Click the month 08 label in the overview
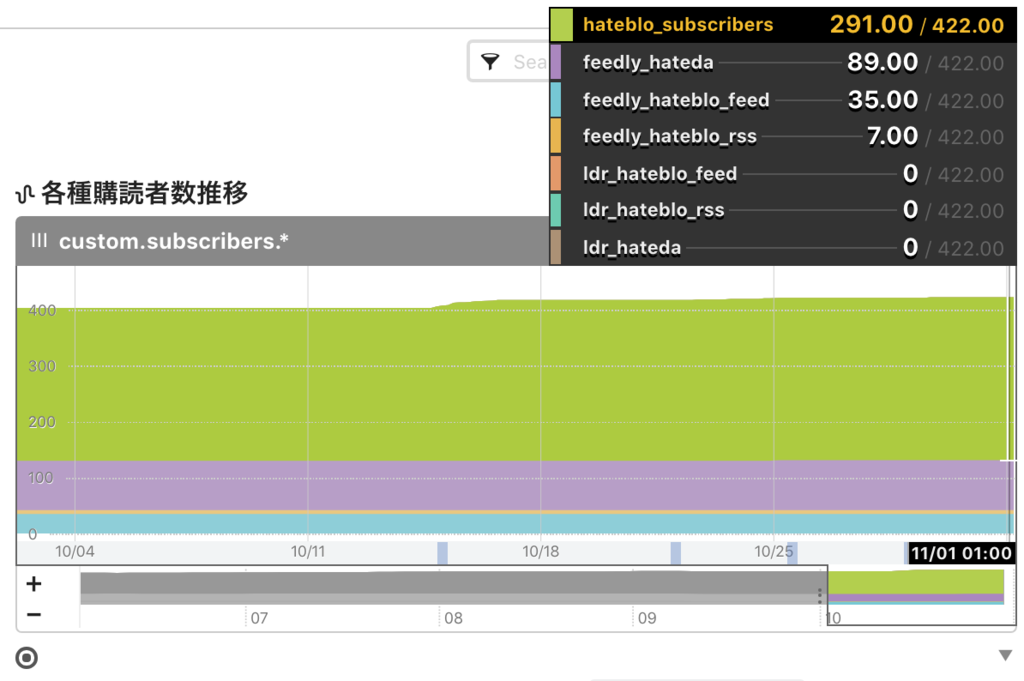1024x681 pixels. tap(453, 618)
